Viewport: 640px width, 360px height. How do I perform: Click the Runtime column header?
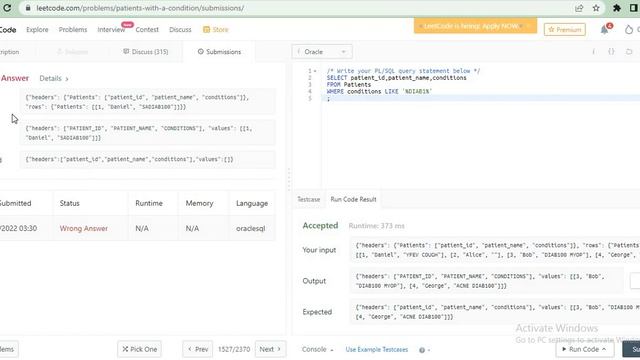[x=149, y=203]
